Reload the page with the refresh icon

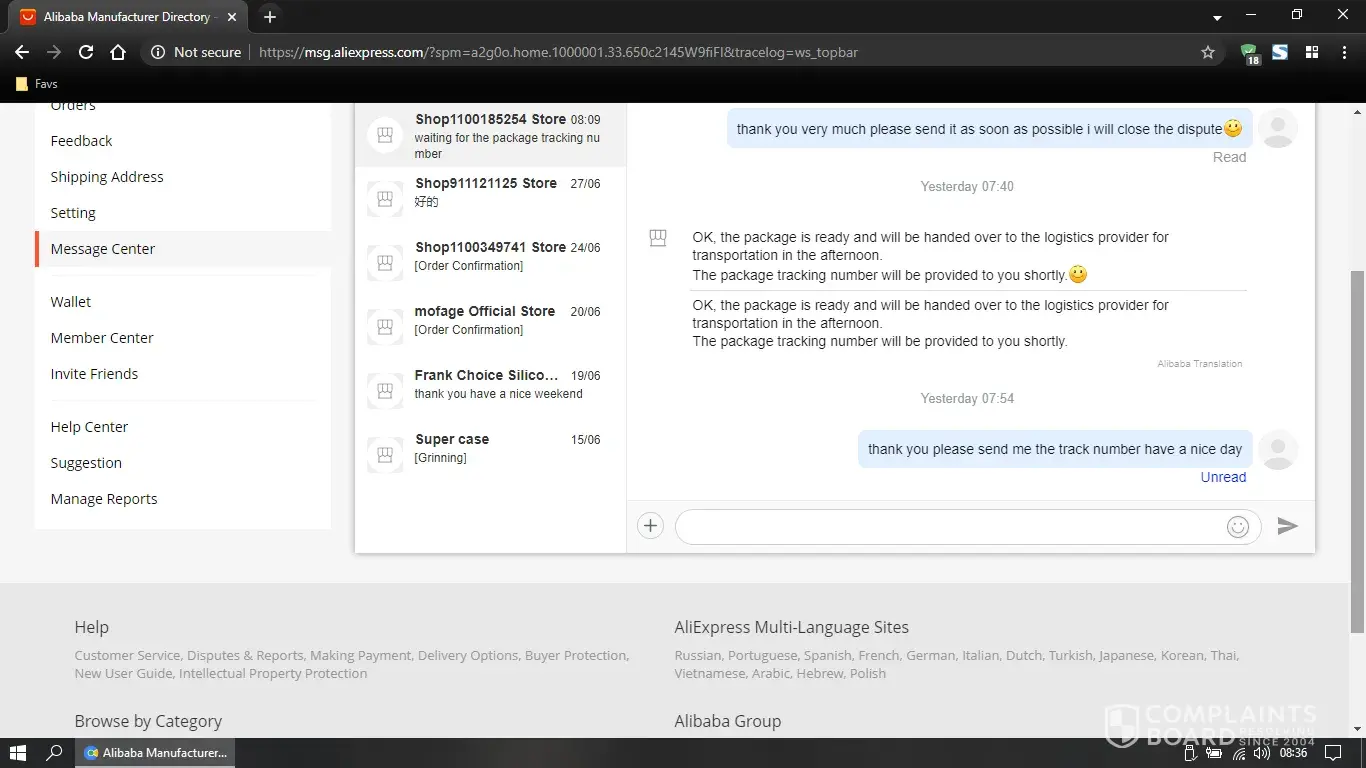pyautogui.click(x=86, y=52)
